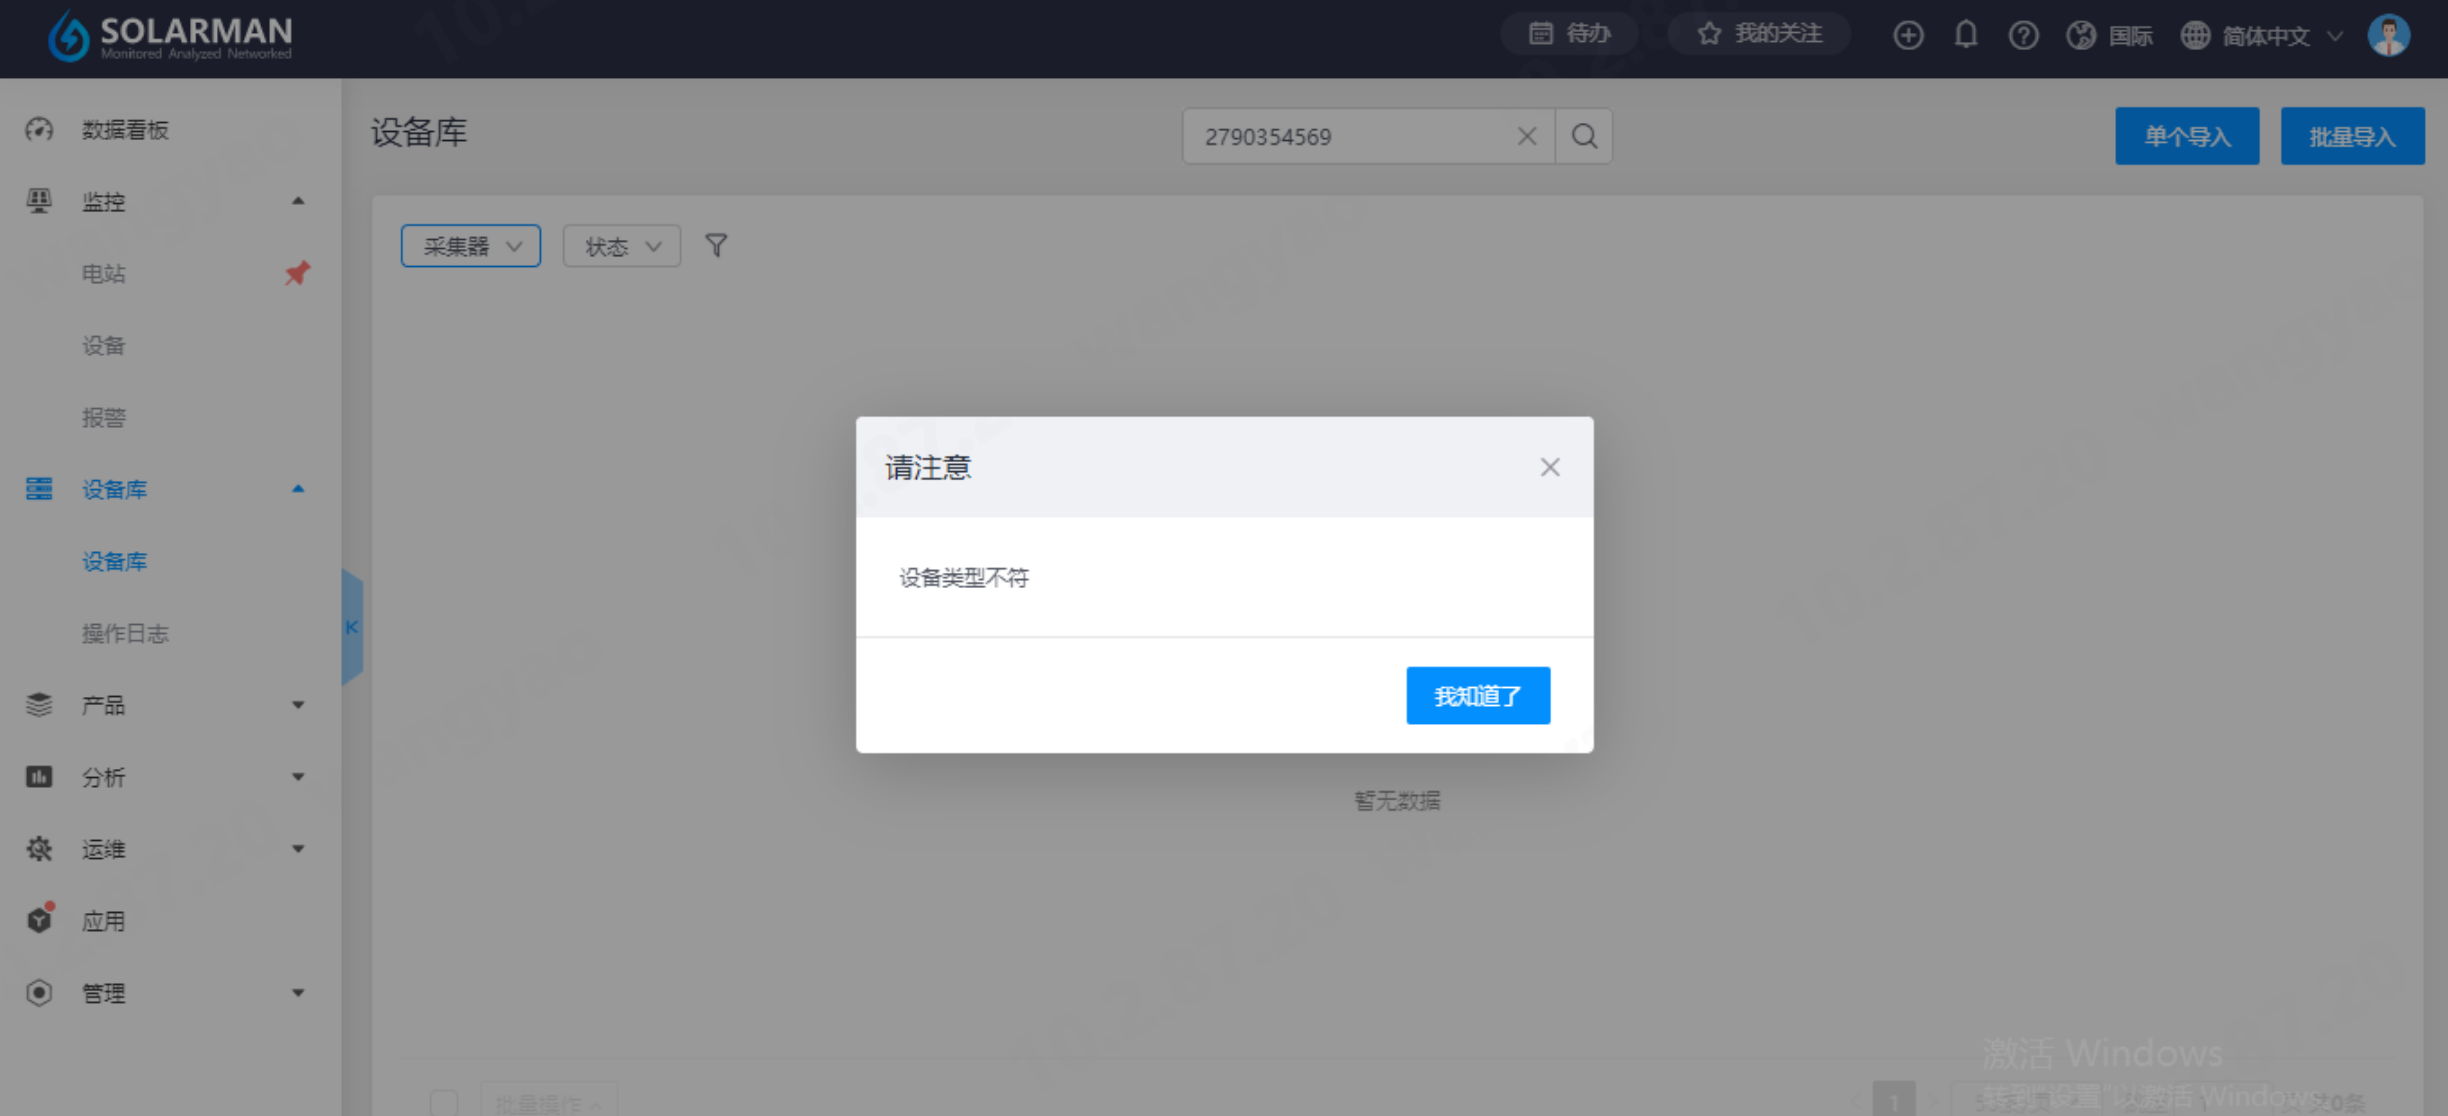
Task: Click the plus circle icon in header
Action: click(1908, 35)
